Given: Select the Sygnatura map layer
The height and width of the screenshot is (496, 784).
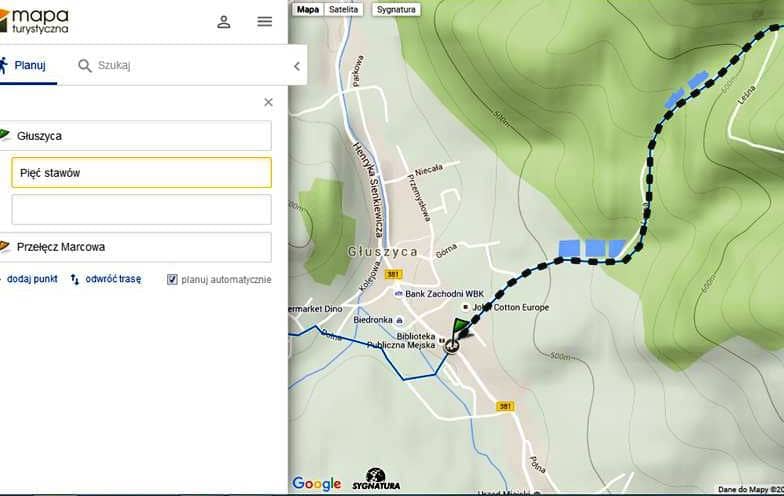Looking at the screenshot, I should [x=396, y=9].
